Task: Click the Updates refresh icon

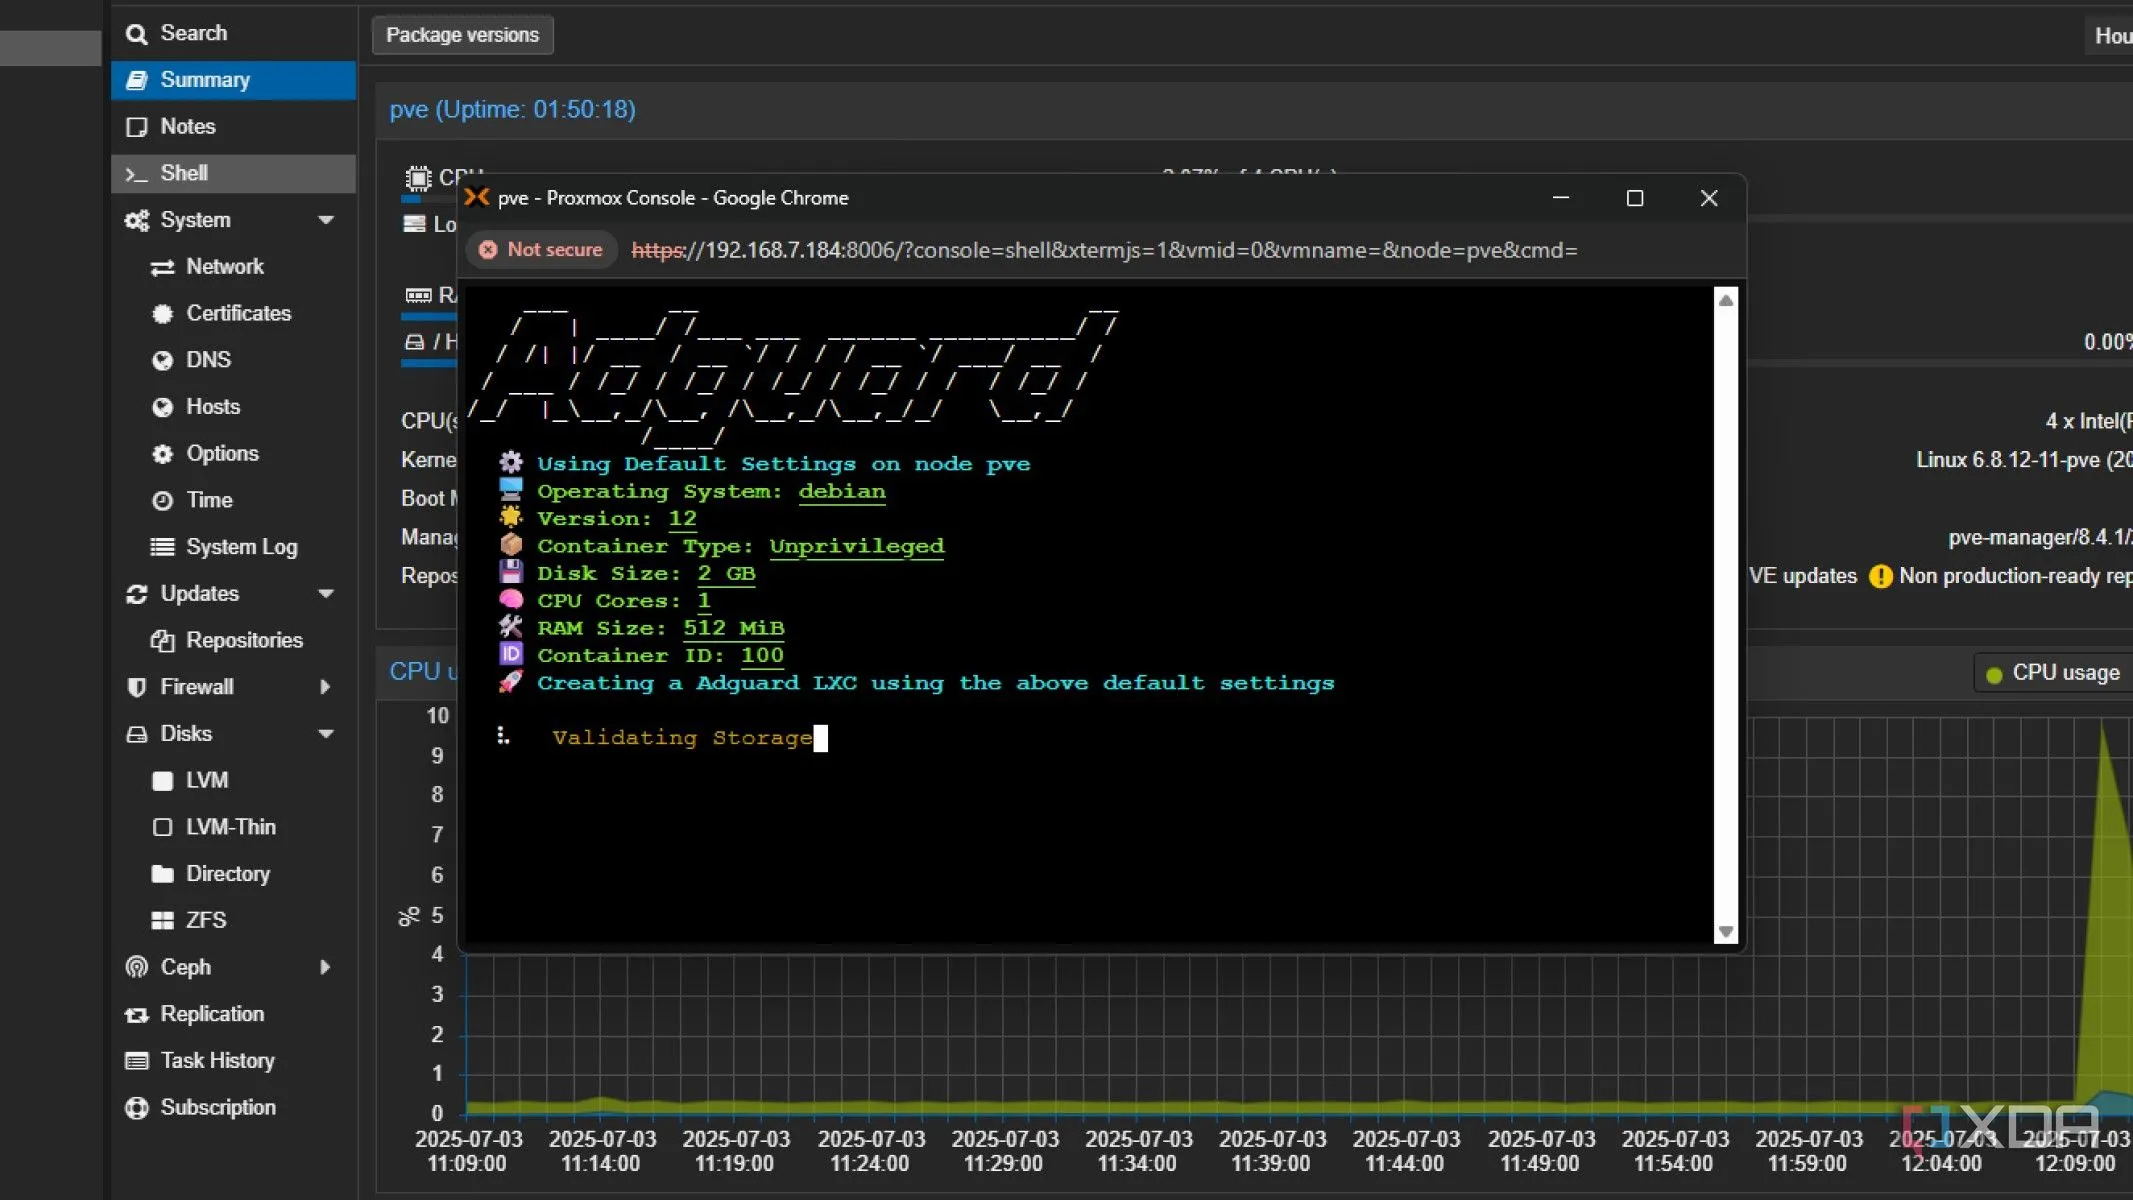Action: pos(136,594)
